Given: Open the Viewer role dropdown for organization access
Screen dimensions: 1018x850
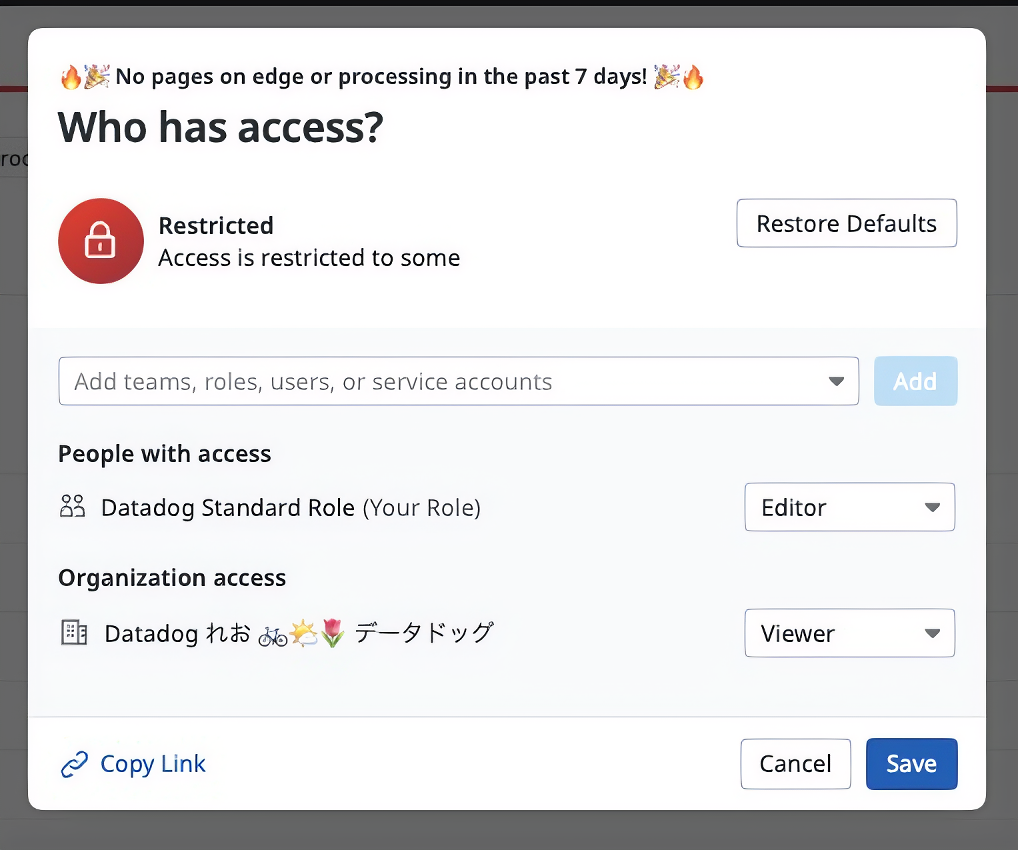Looking at the screenshot, I should (849, 633).
